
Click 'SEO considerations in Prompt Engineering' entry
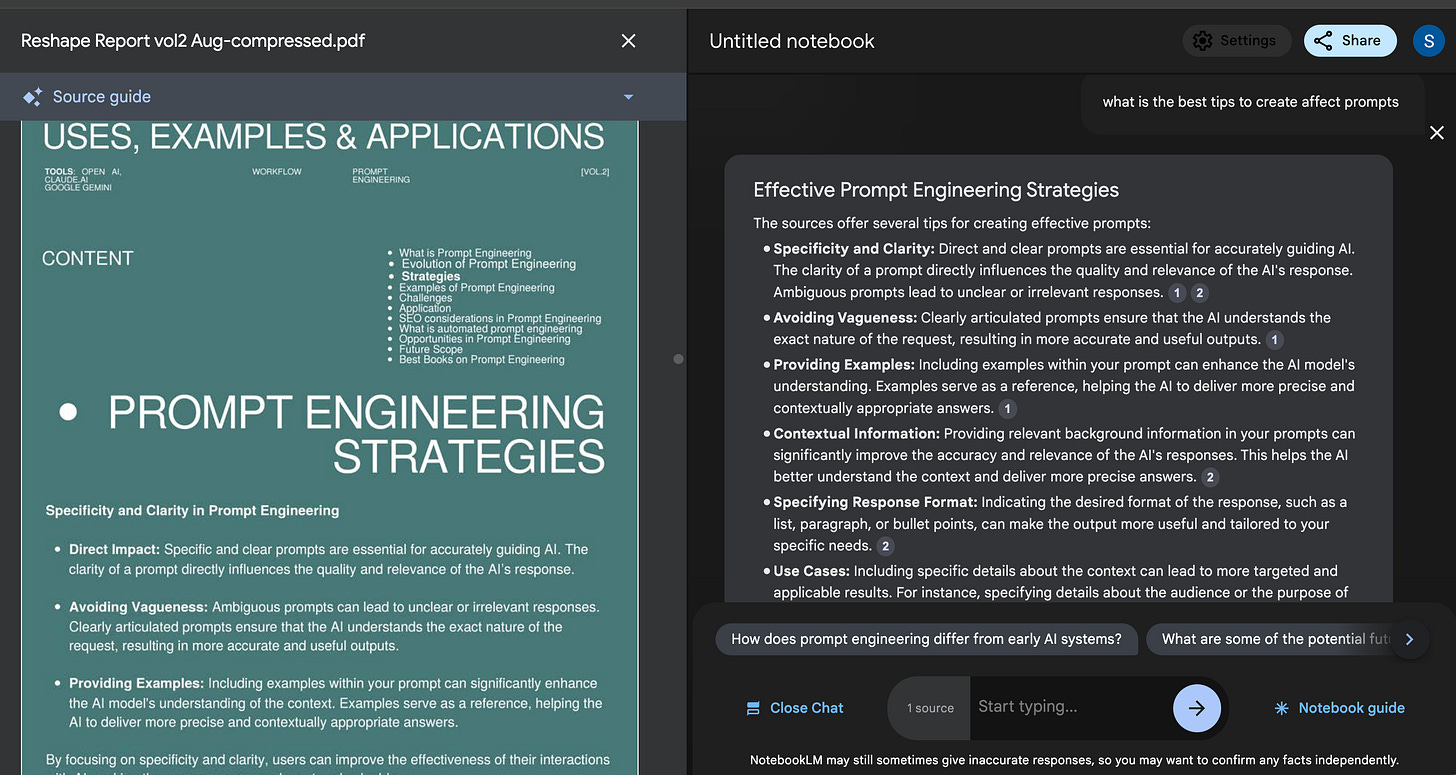click(500, 318)
